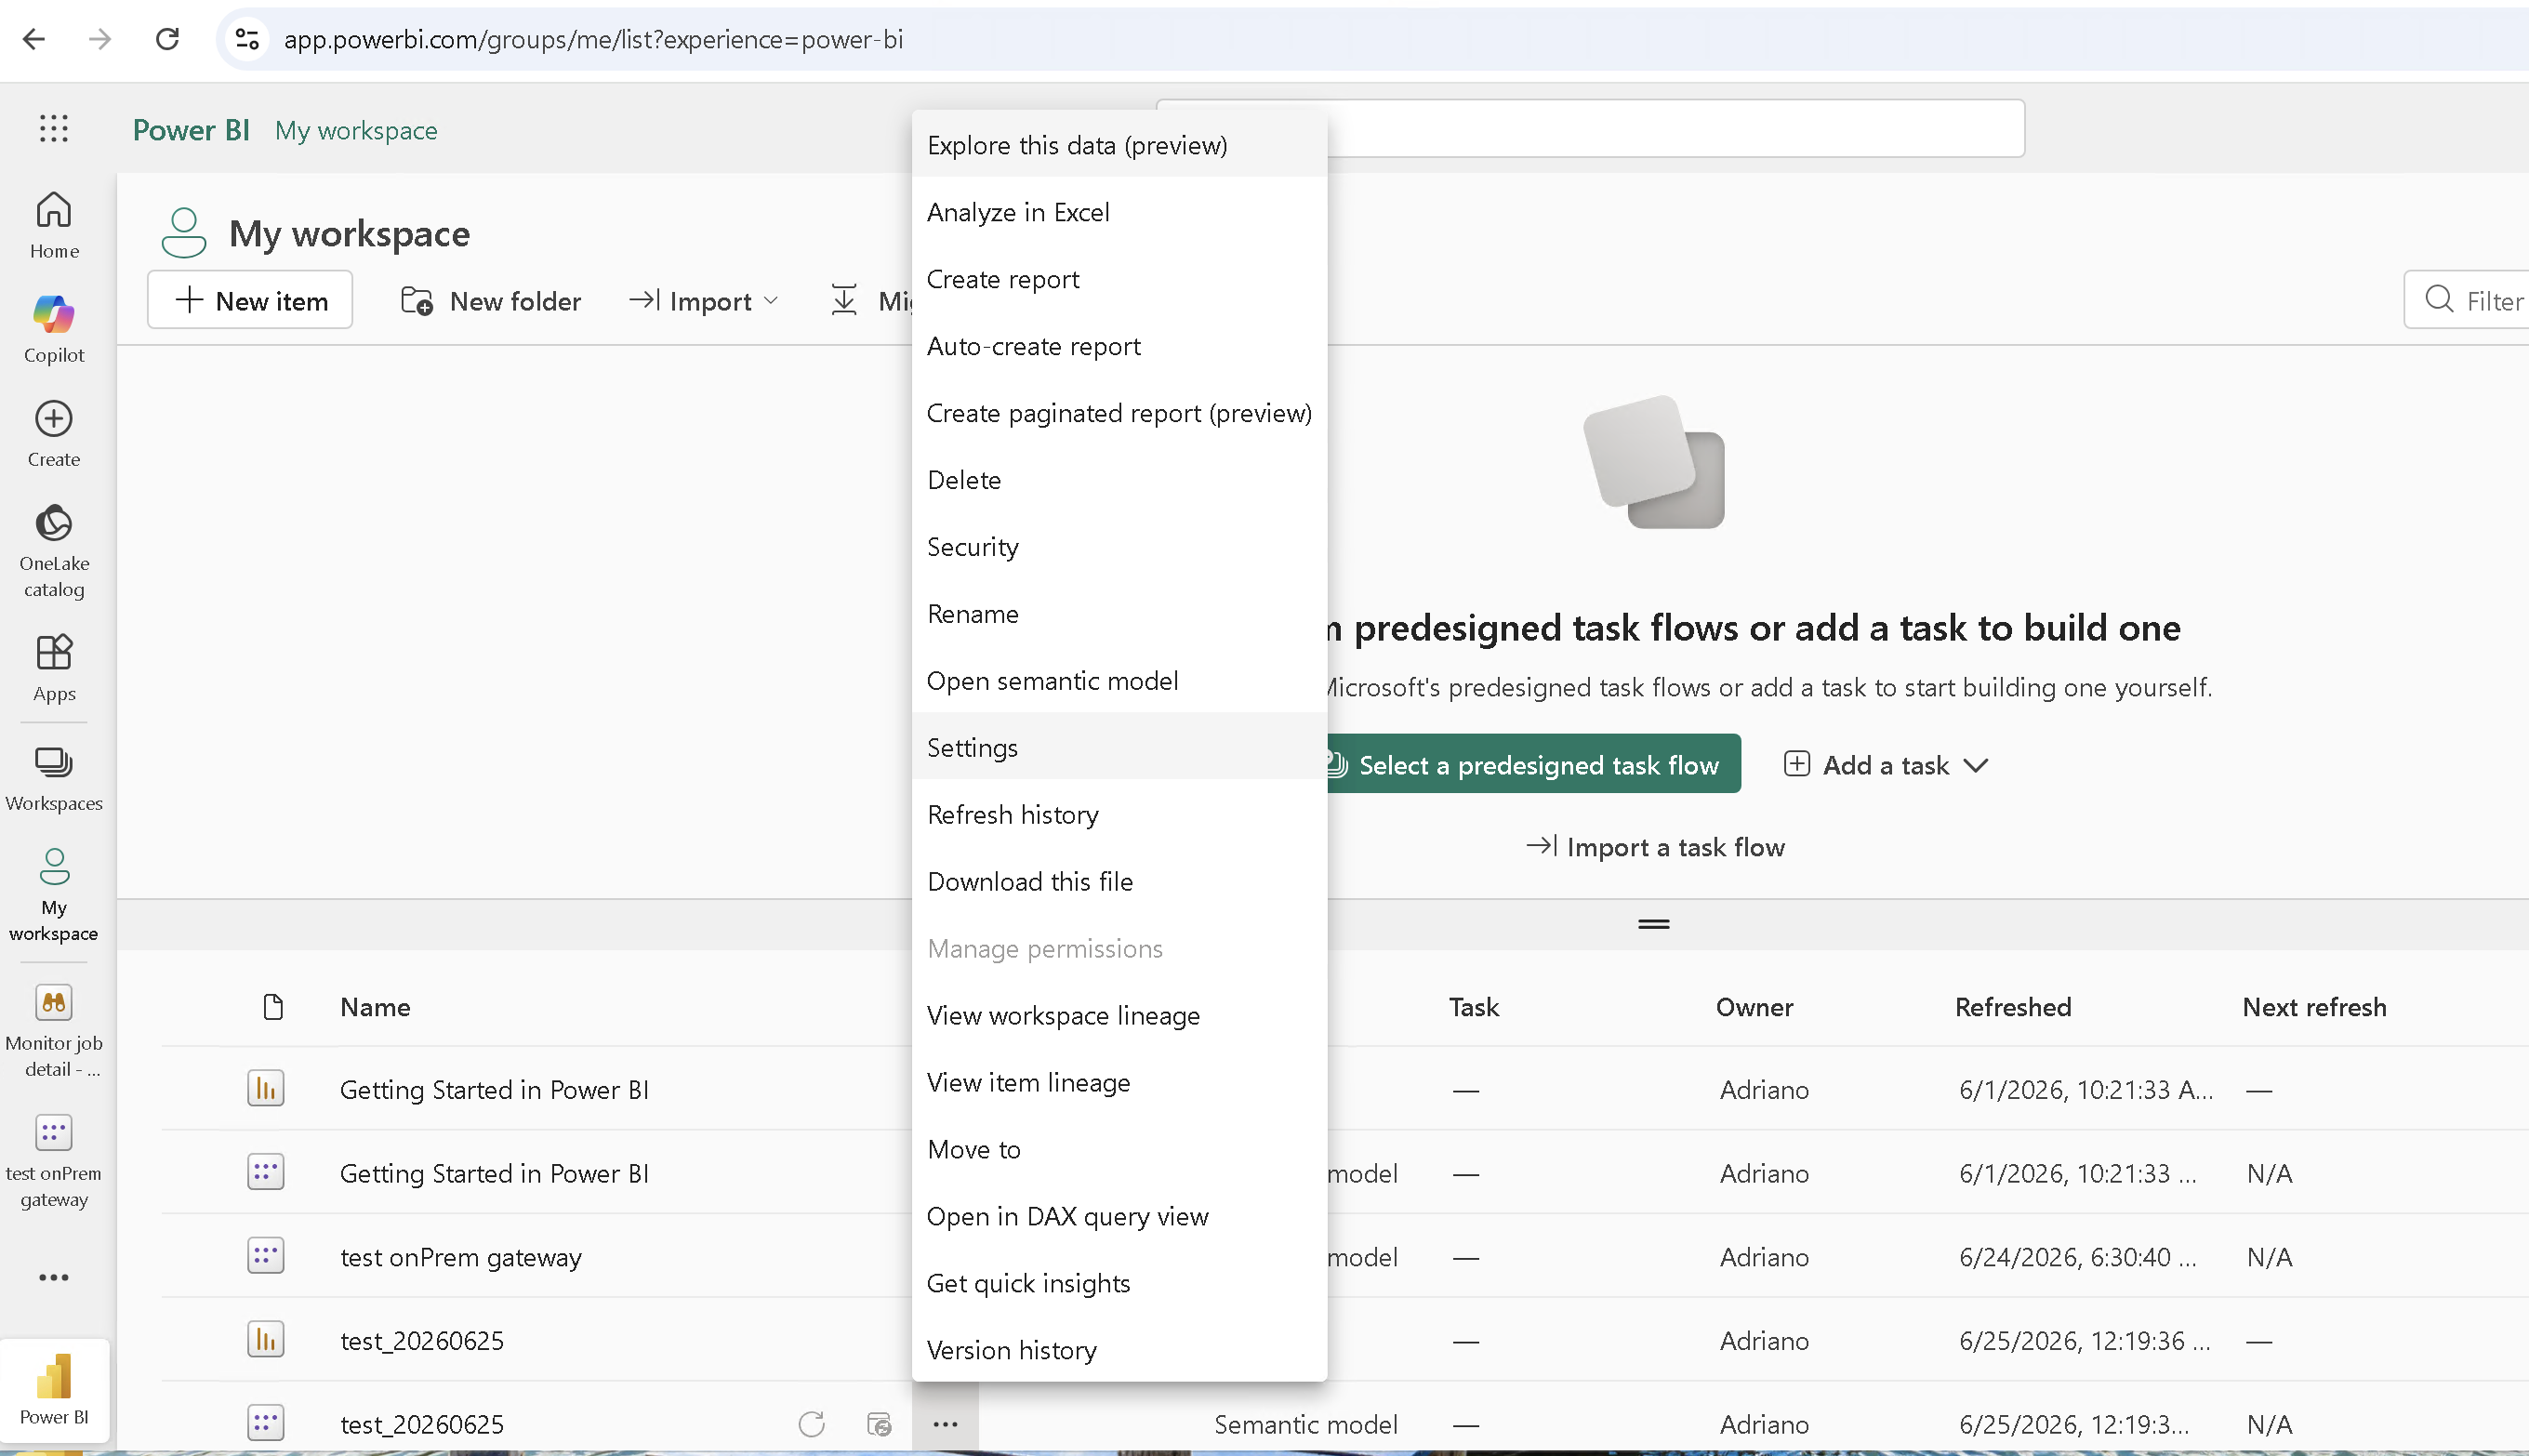Screen dimensions: 2529x1456
Task: Select Auto-create report
Action: [x=1119, y=346]
